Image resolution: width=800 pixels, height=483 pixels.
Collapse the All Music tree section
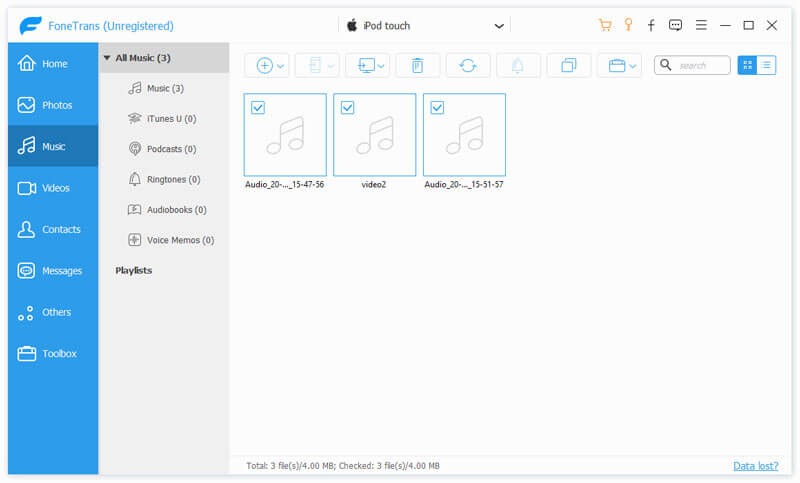107,58
